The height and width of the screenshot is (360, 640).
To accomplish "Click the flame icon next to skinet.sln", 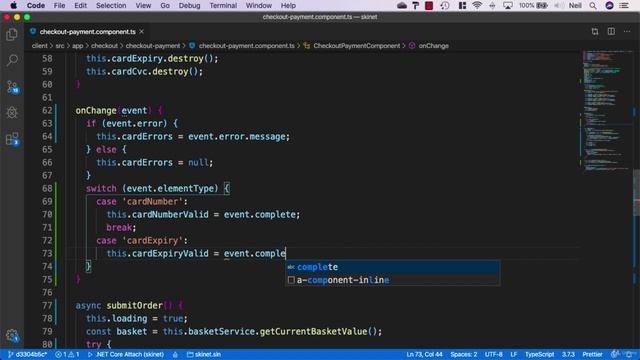I will tap(175, 354).
